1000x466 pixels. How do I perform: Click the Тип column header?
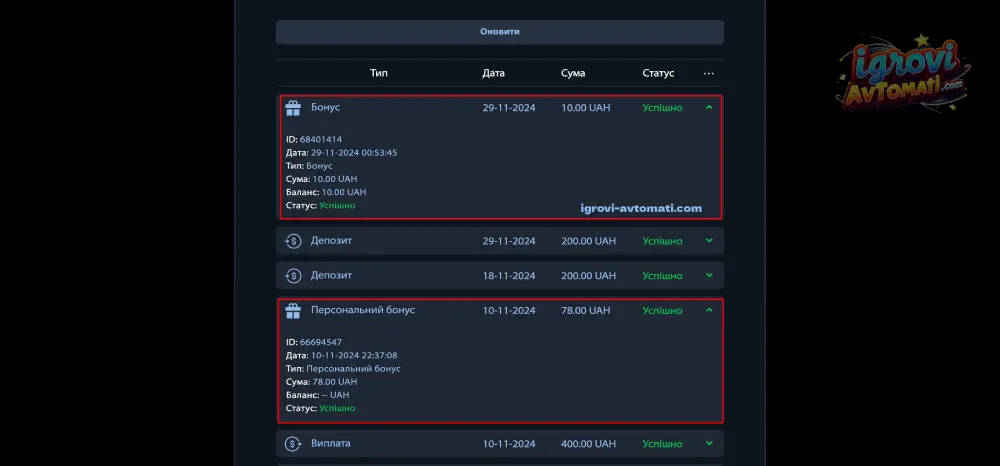tap(379, 73)
